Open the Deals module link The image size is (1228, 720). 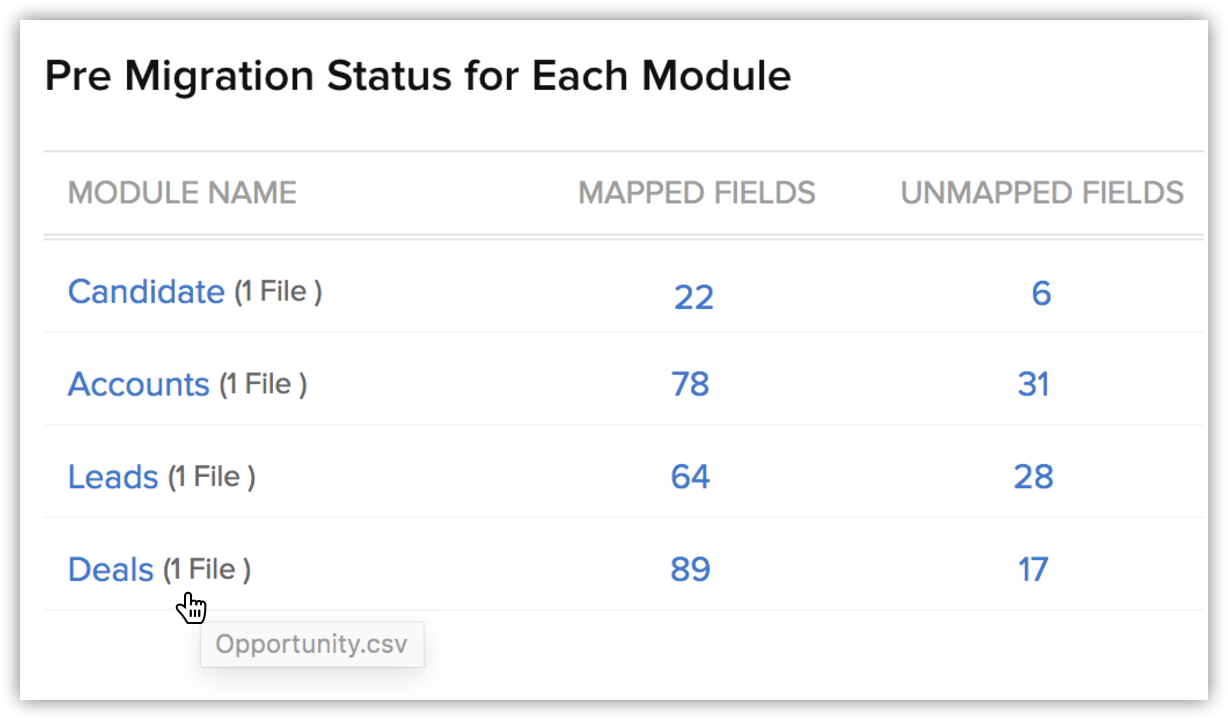[x=110, y=570]
